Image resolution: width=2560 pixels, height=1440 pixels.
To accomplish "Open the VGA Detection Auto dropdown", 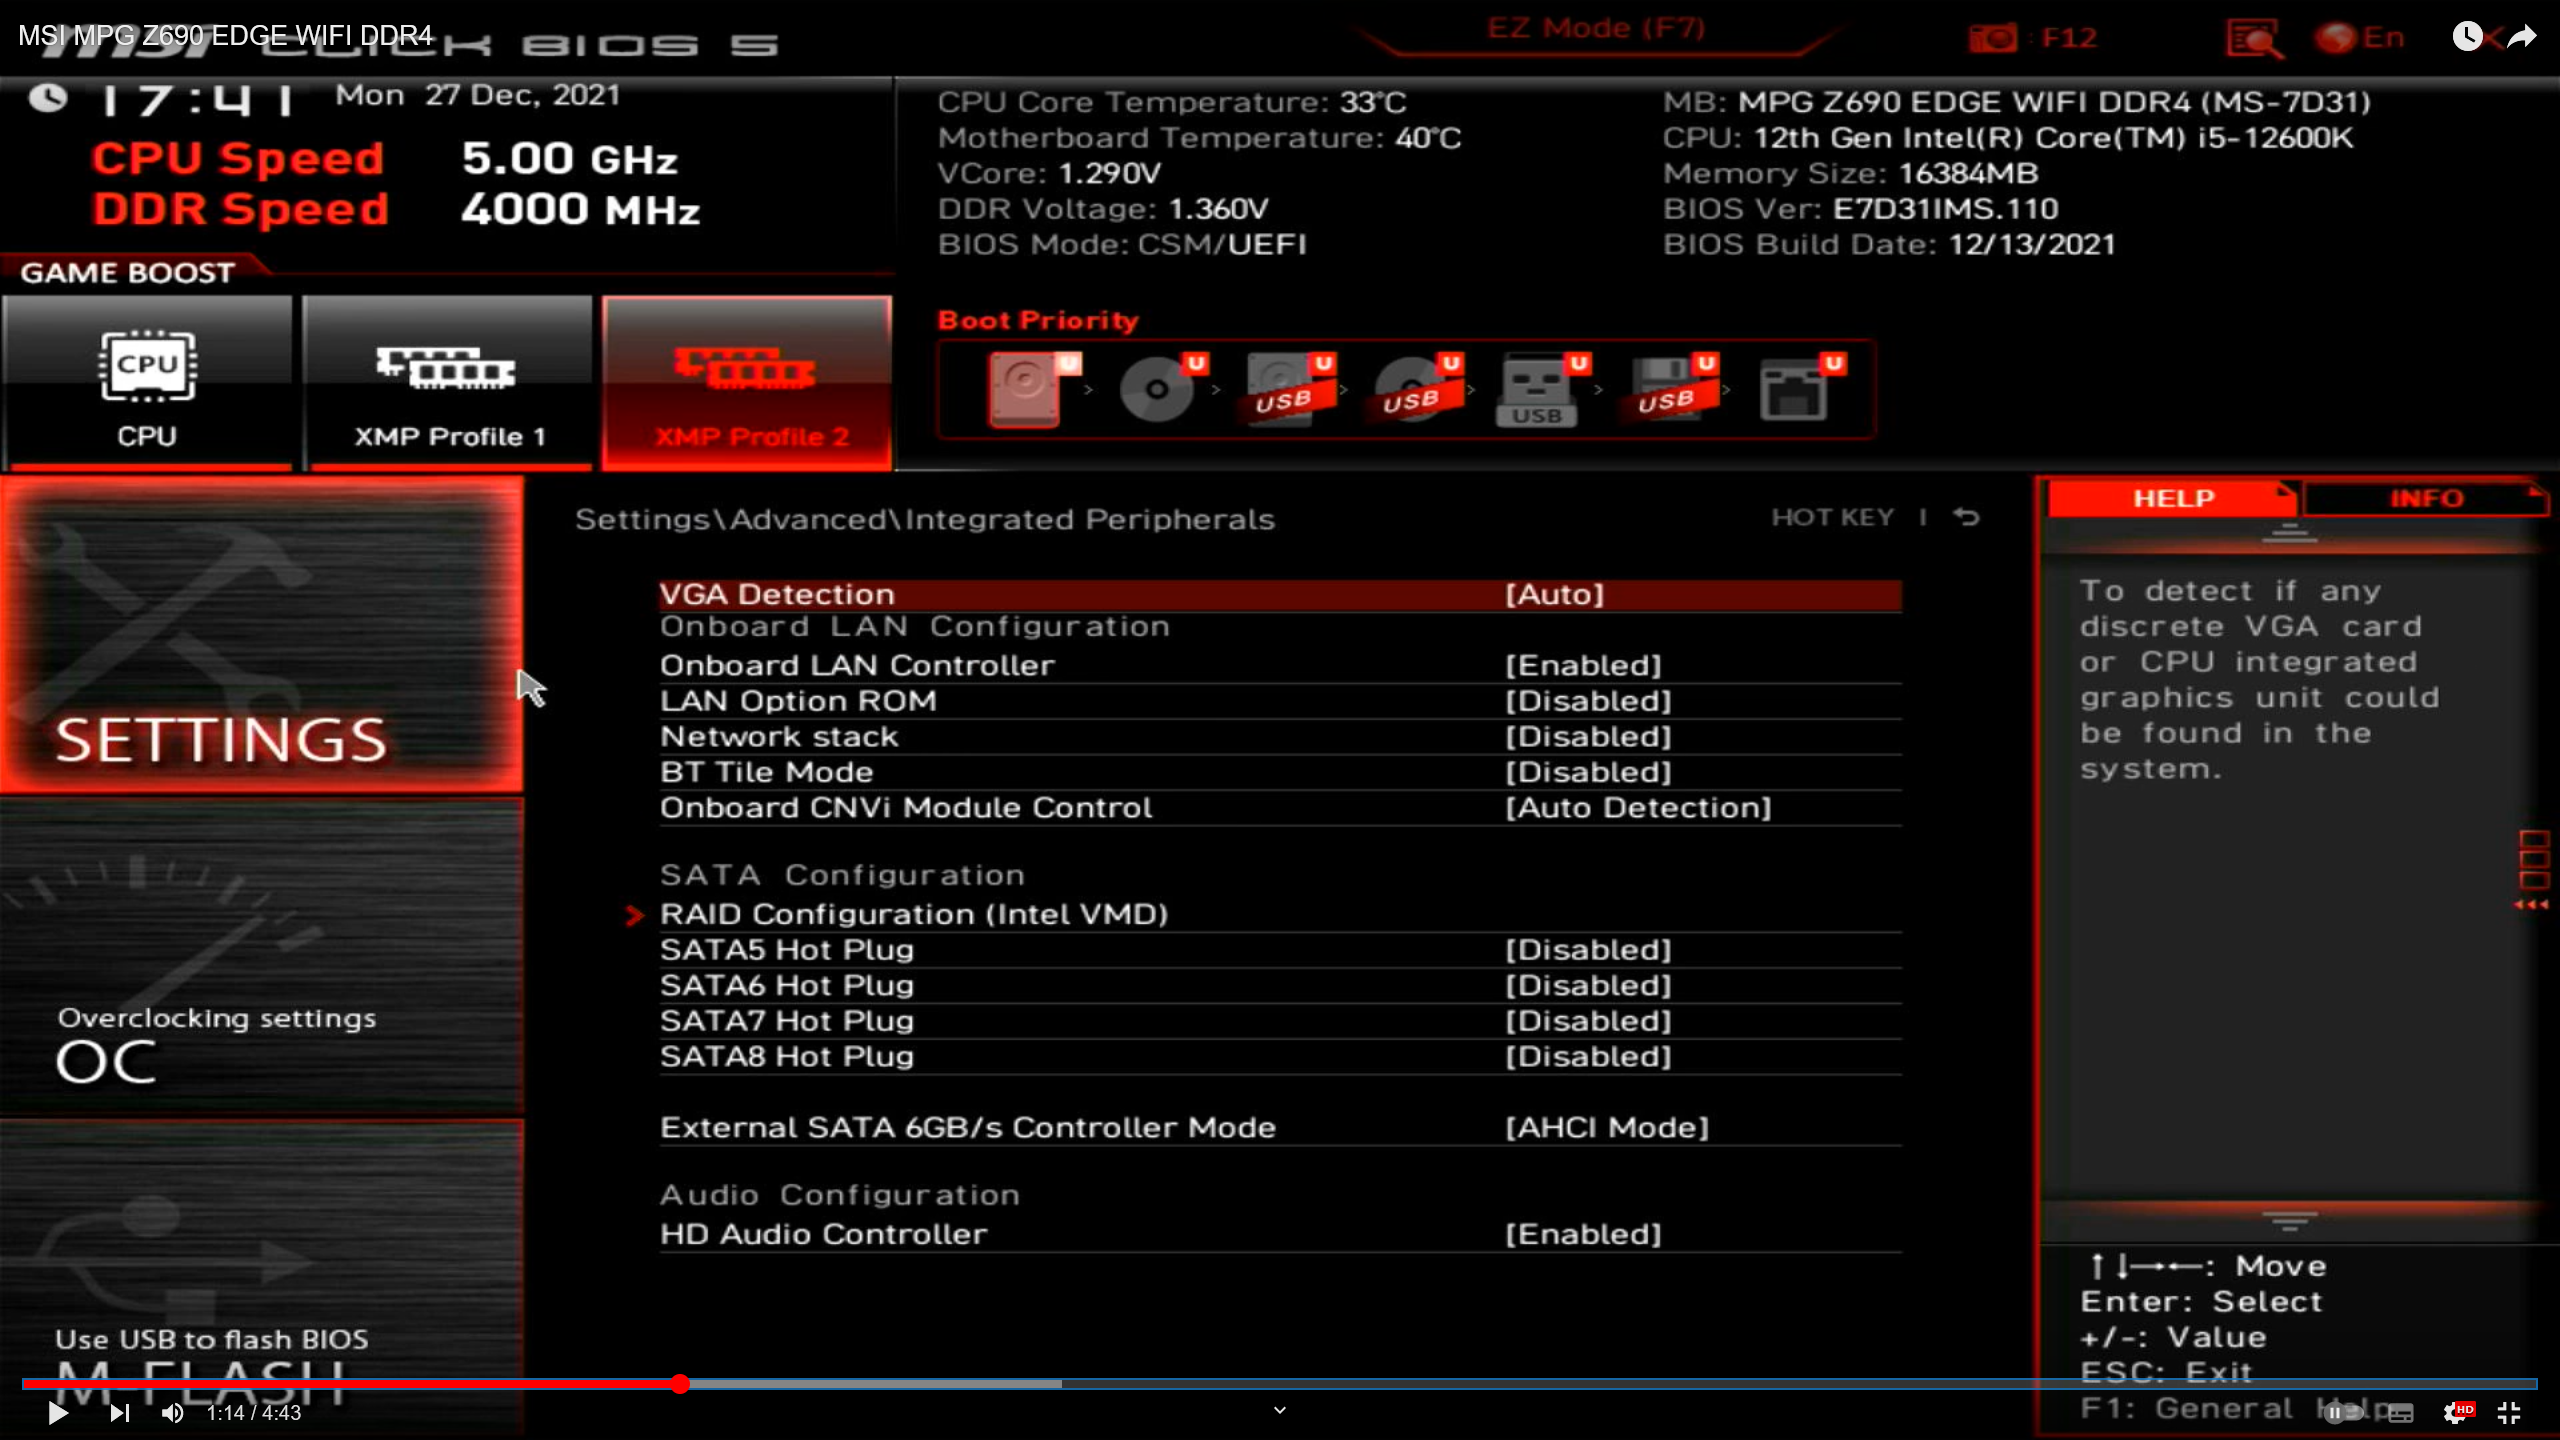I will click(x=1554, y=595).
